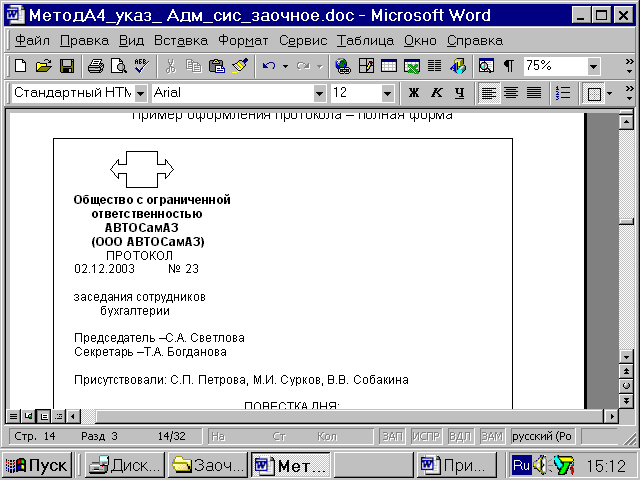Open the Arial font dropdown
Viewport: 640px width, 480px height.
point(320,93)
